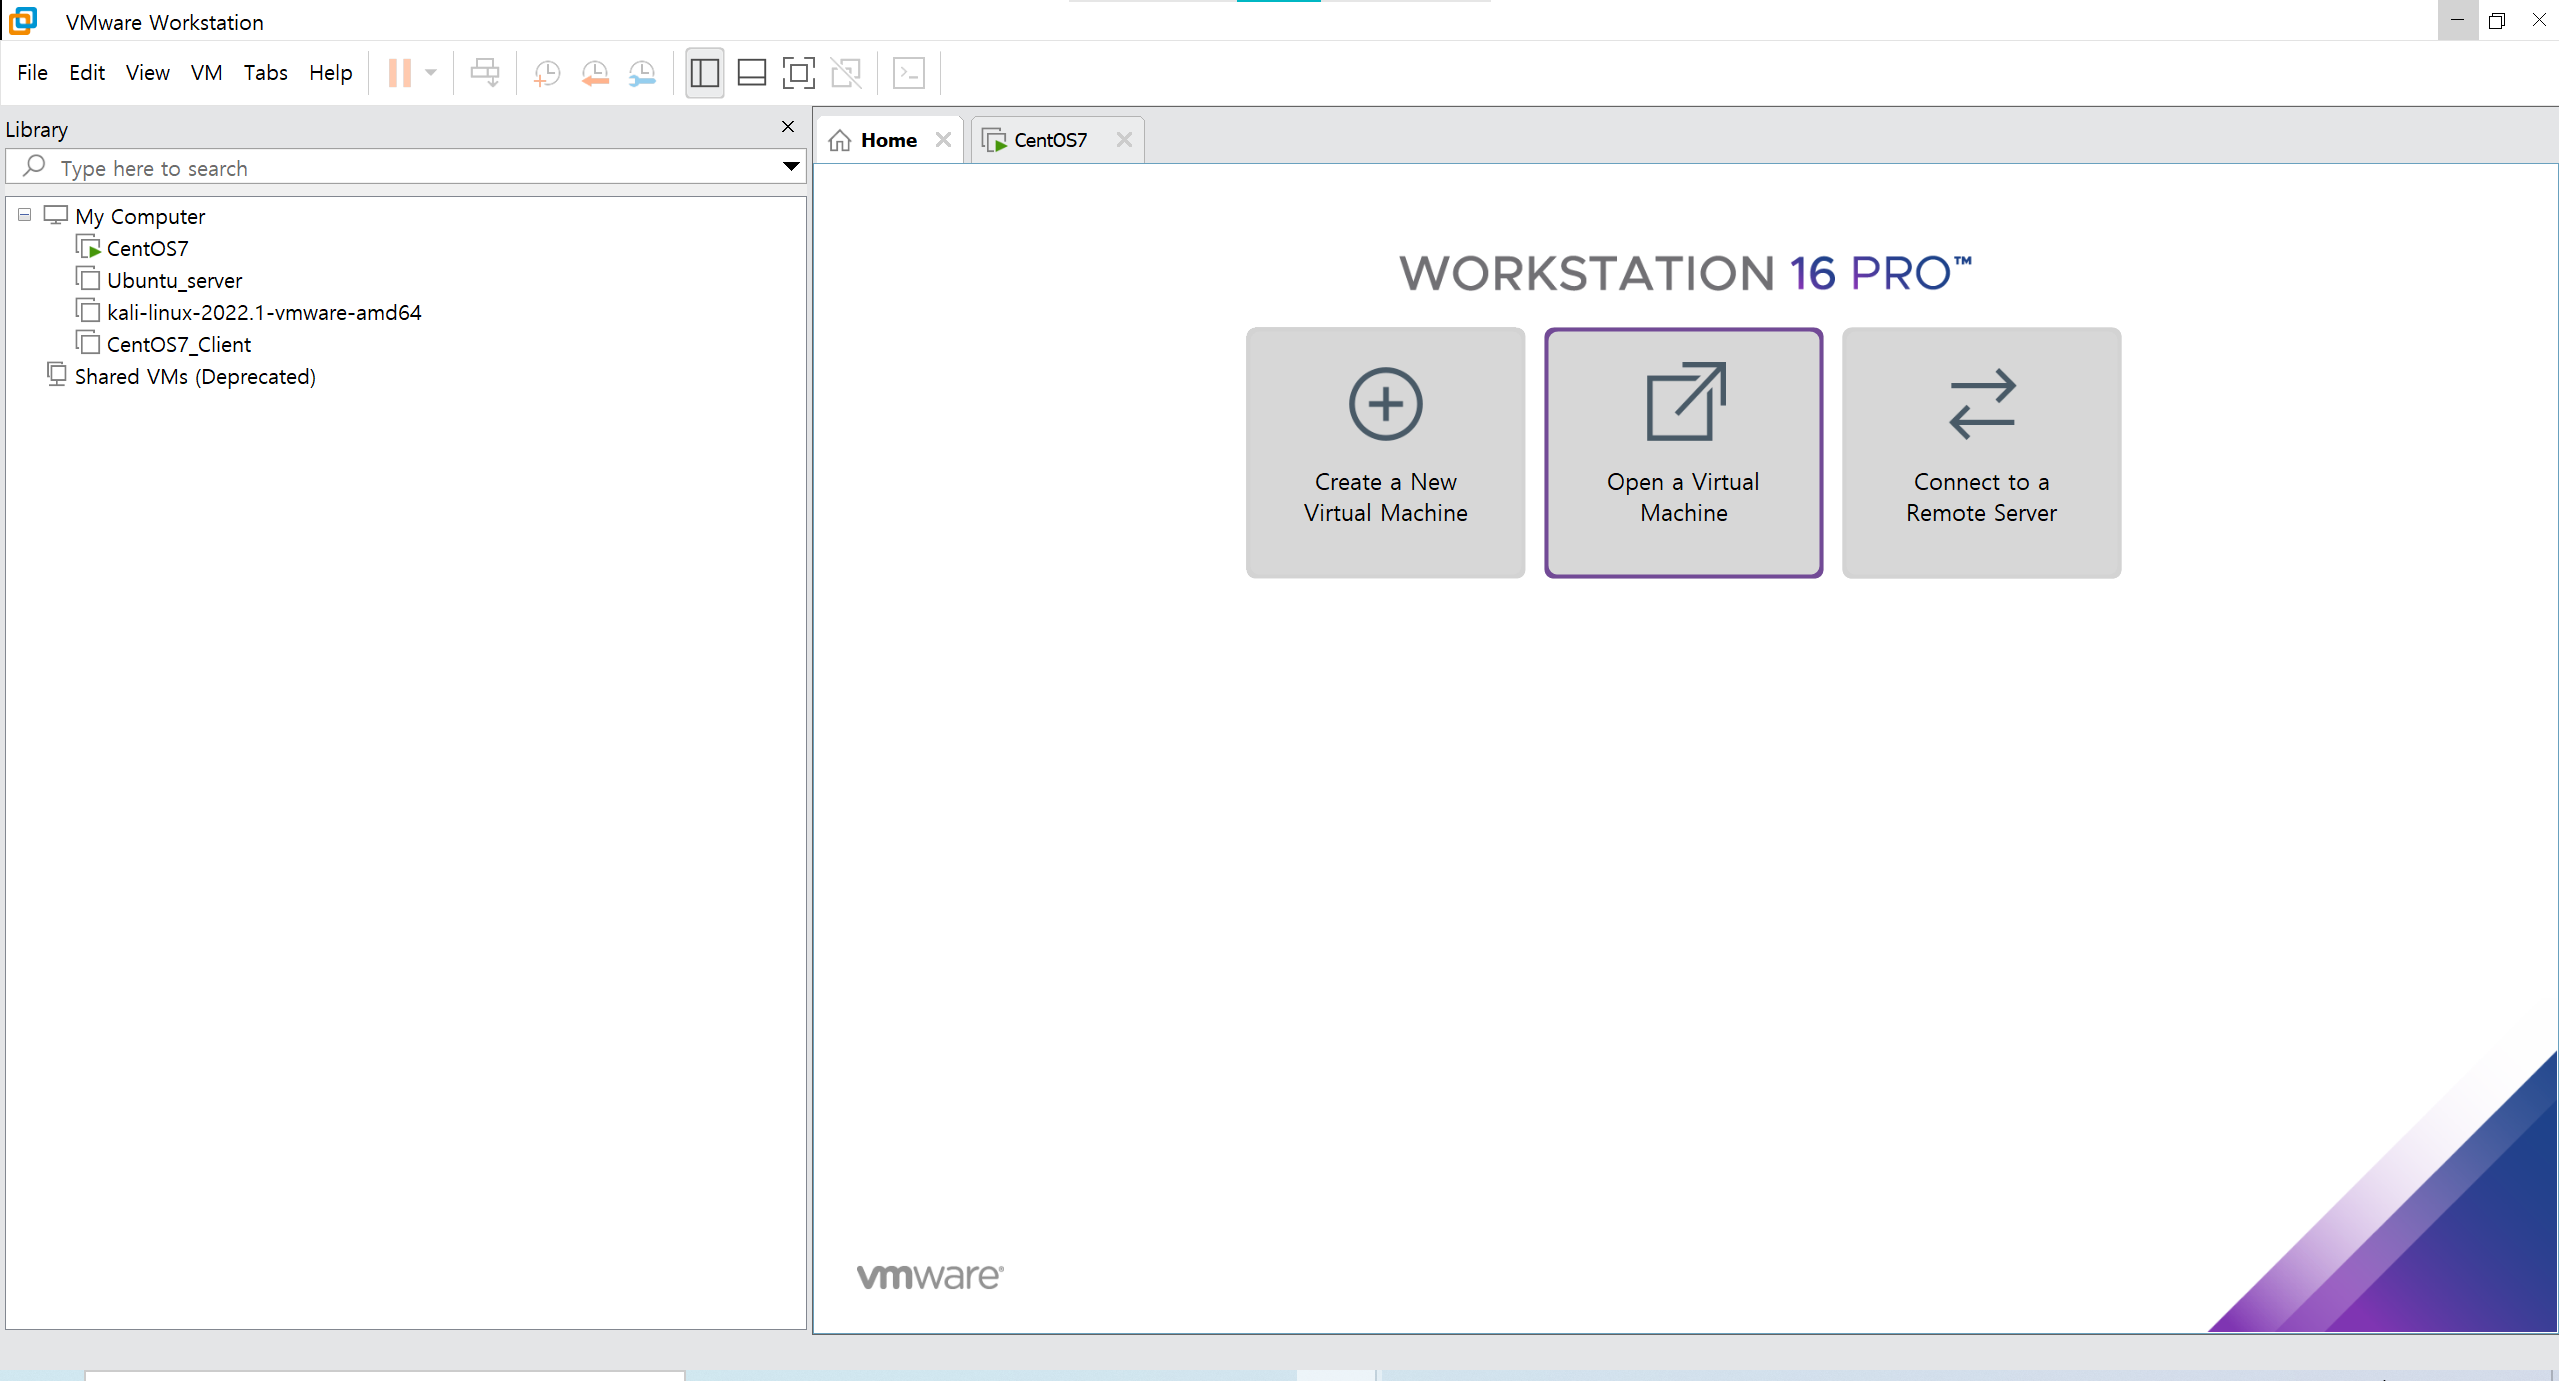Open the VM menu

click(206, 73)
